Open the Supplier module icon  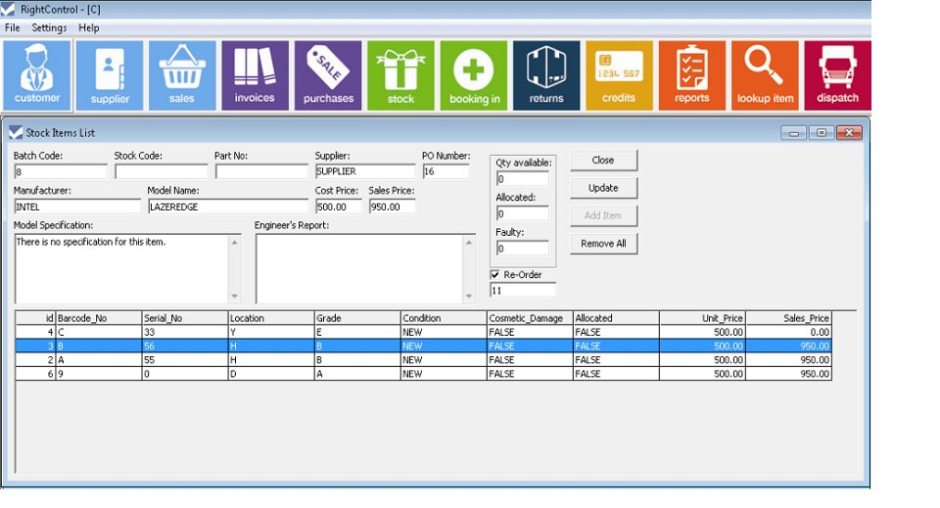point(110,75)
